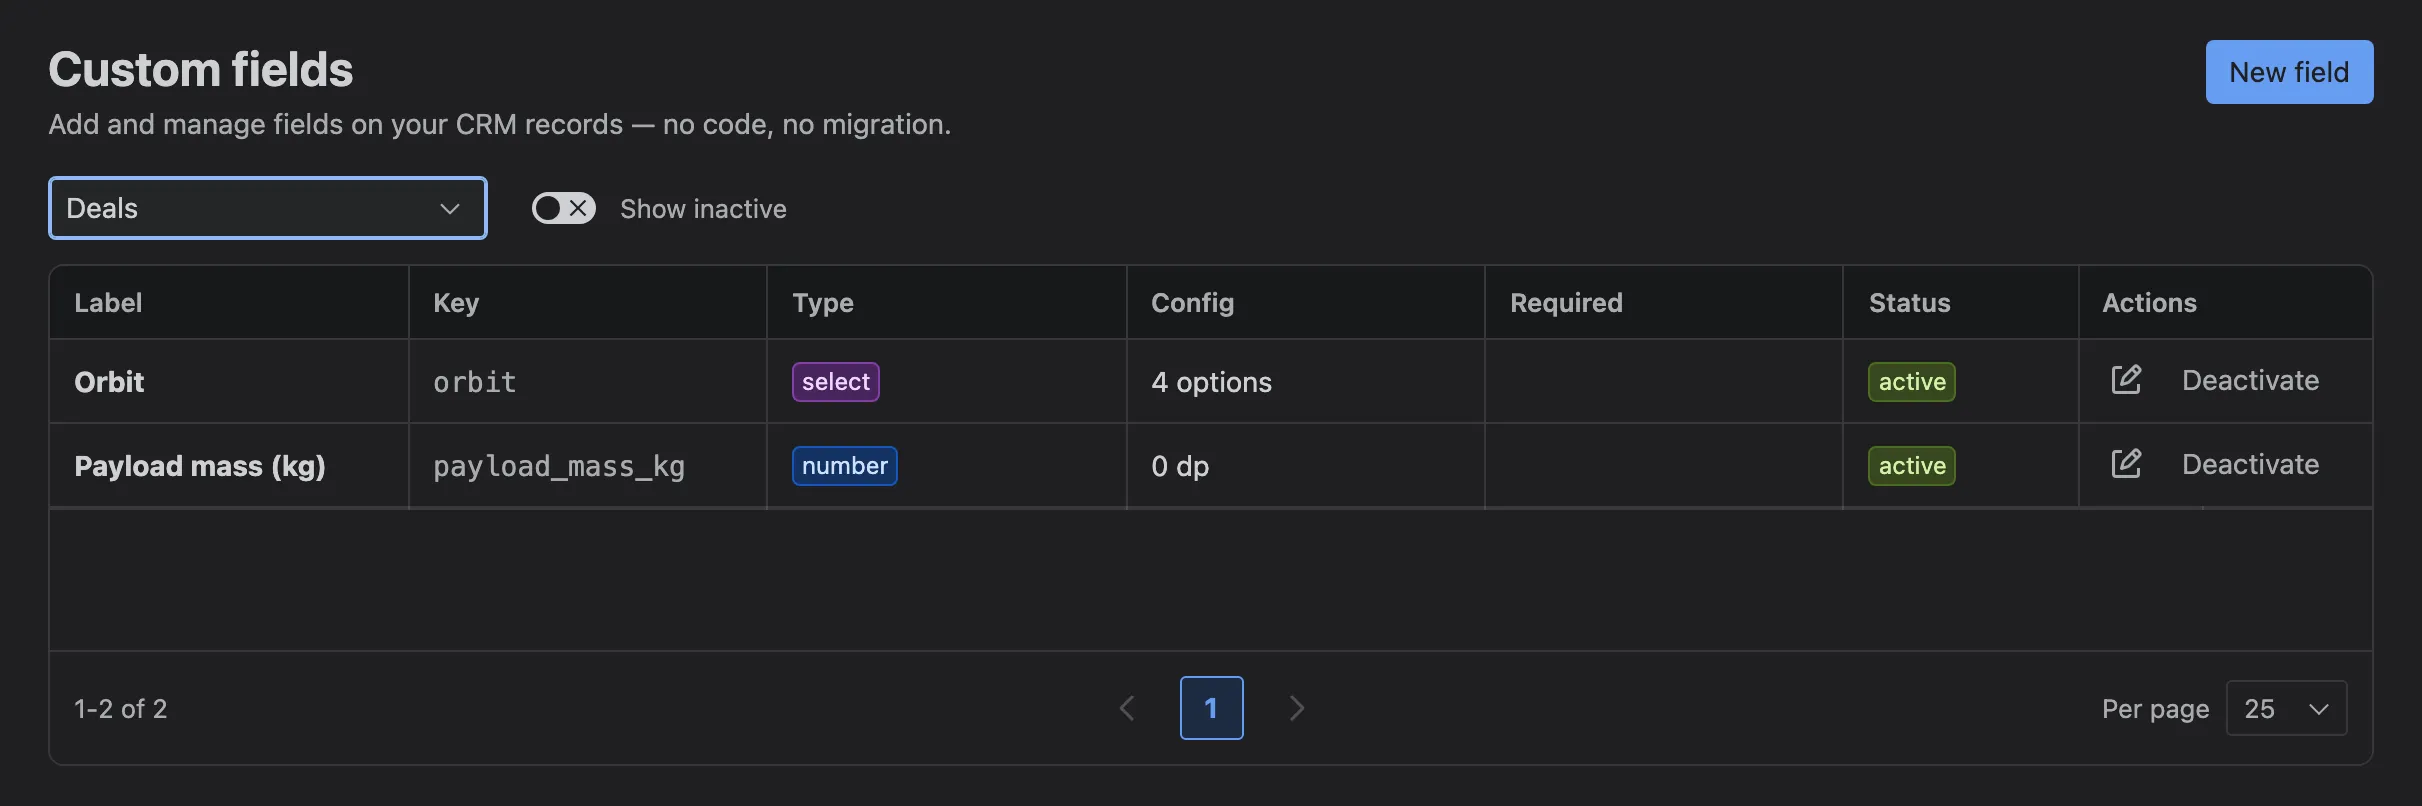Edit the Payload mass (kg) field
Image resolution: width=2422 pixels, height=806 pixels.
point(2126,464)
